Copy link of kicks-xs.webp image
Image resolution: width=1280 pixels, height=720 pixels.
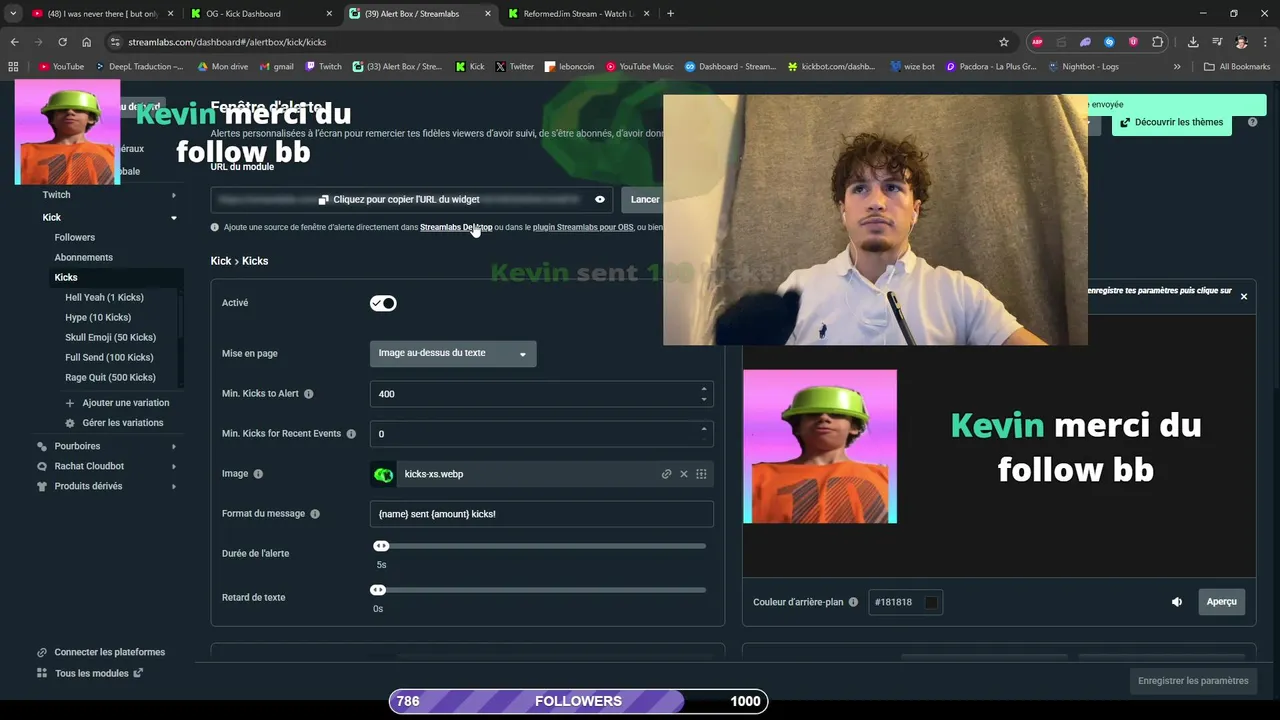[666, 474]
